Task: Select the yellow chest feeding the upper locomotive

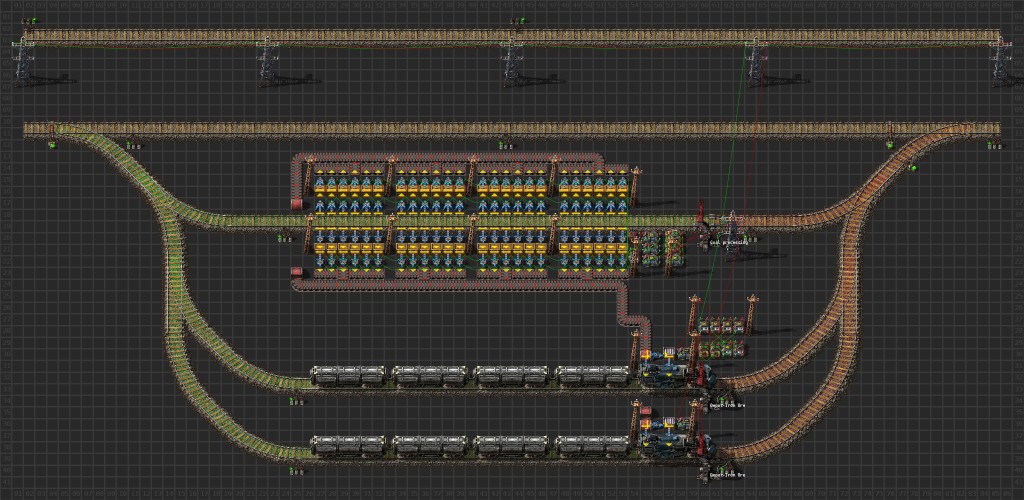Action: pyautogui.click(x=645, y=354)
